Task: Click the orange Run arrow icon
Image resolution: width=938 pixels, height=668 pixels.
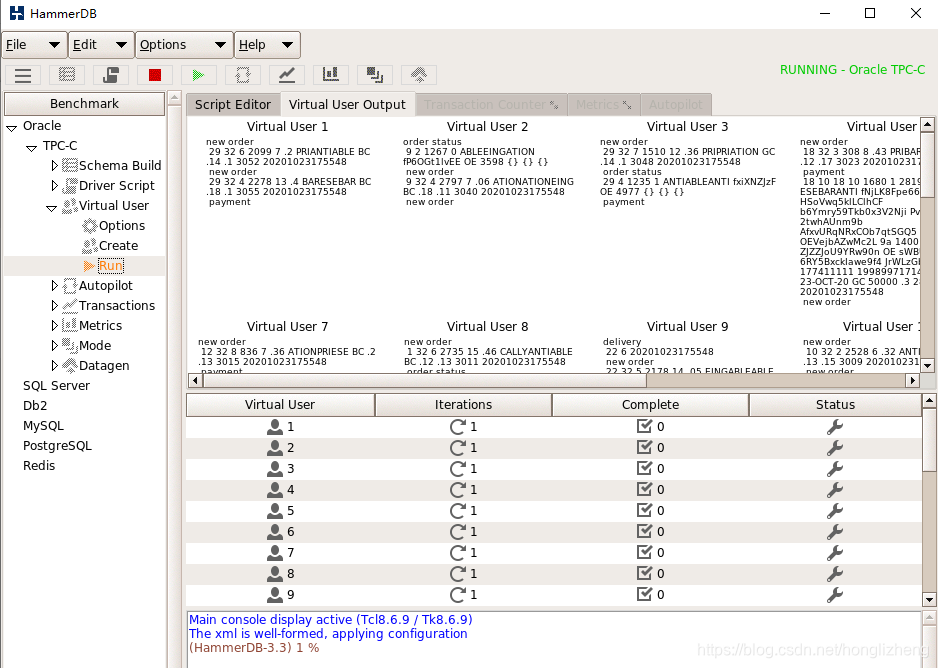Action: [x=89, y=266]
